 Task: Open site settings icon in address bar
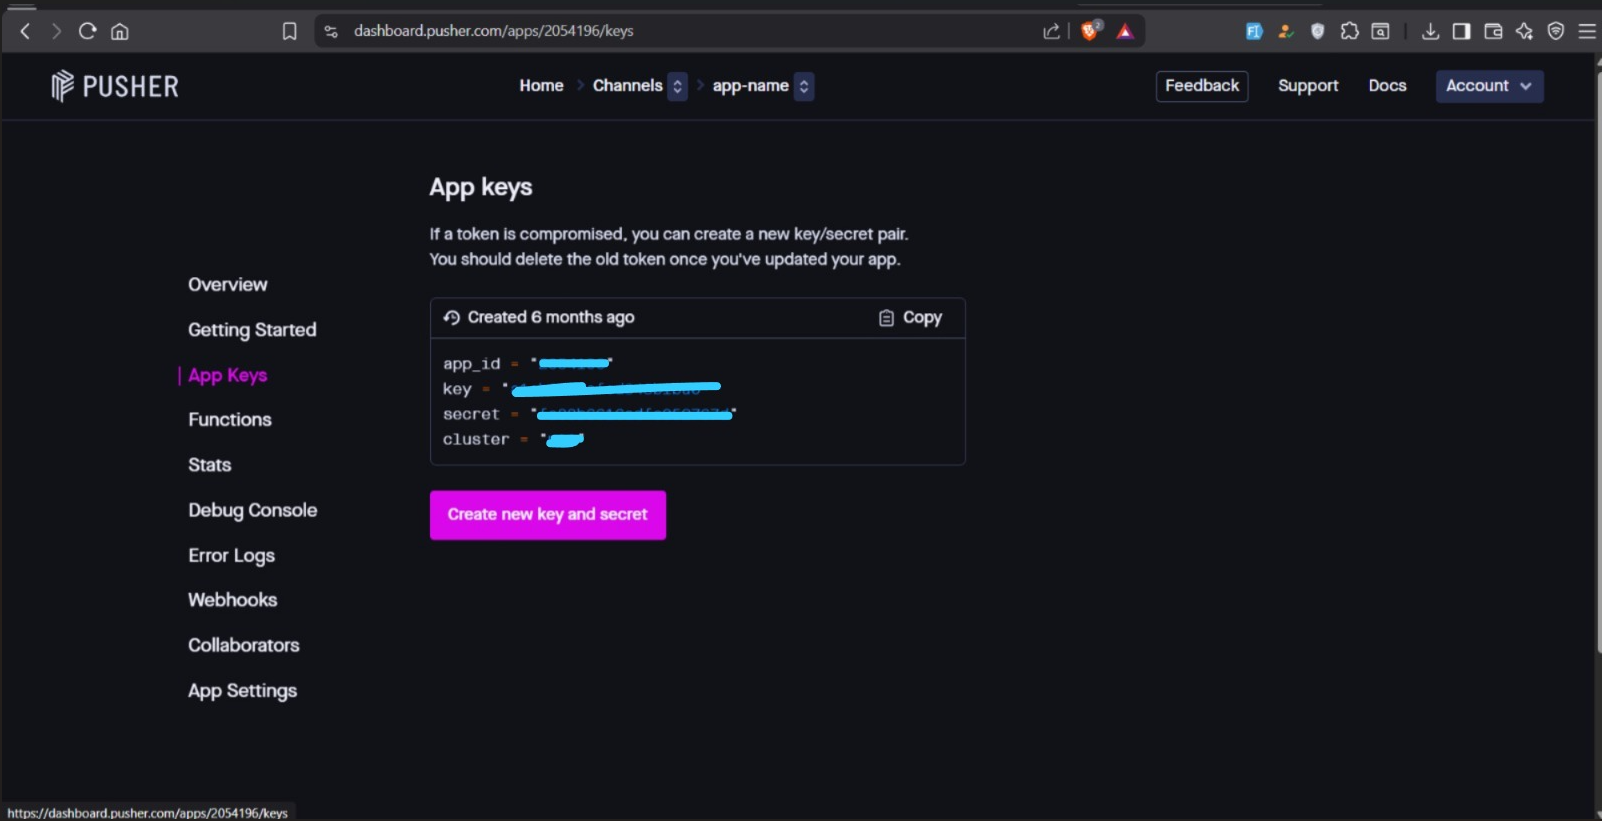click(331, 31)
